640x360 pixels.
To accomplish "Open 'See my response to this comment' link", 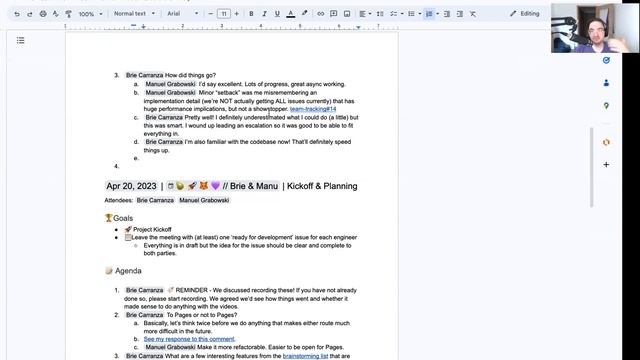I will pyautogui.click(x=189, y=339).
